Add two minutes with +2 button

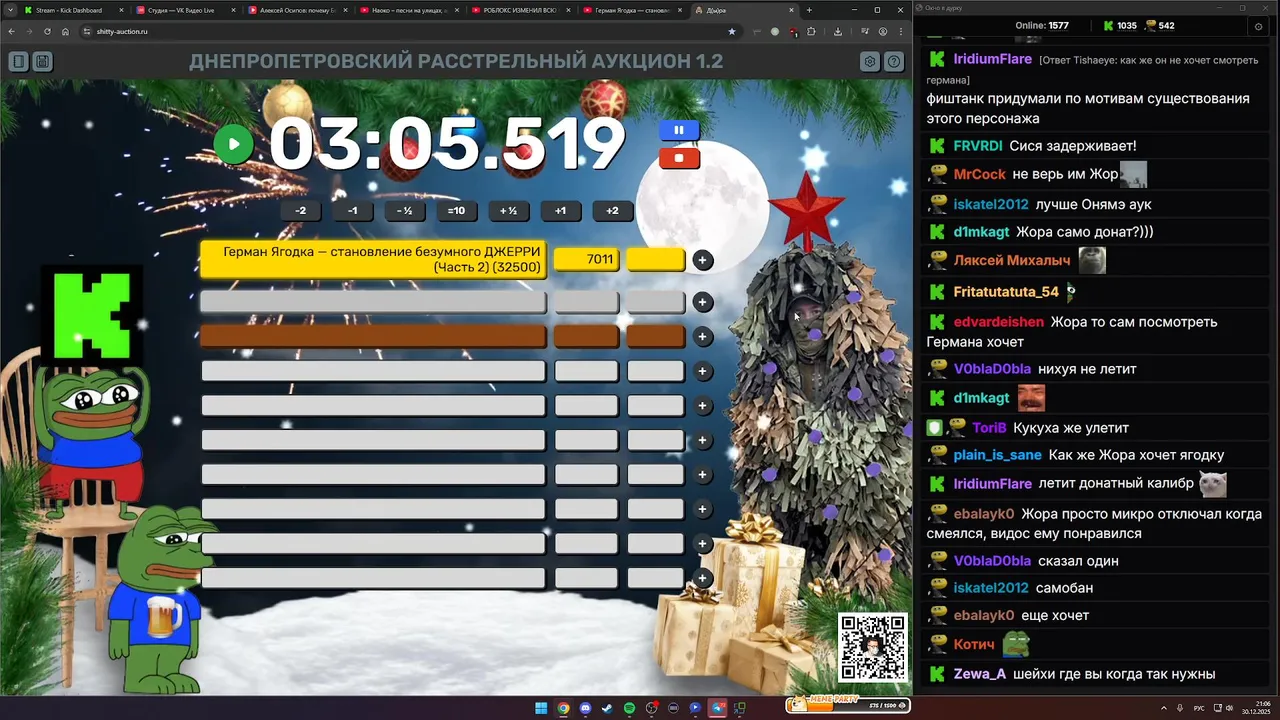(x=612, y=211)
